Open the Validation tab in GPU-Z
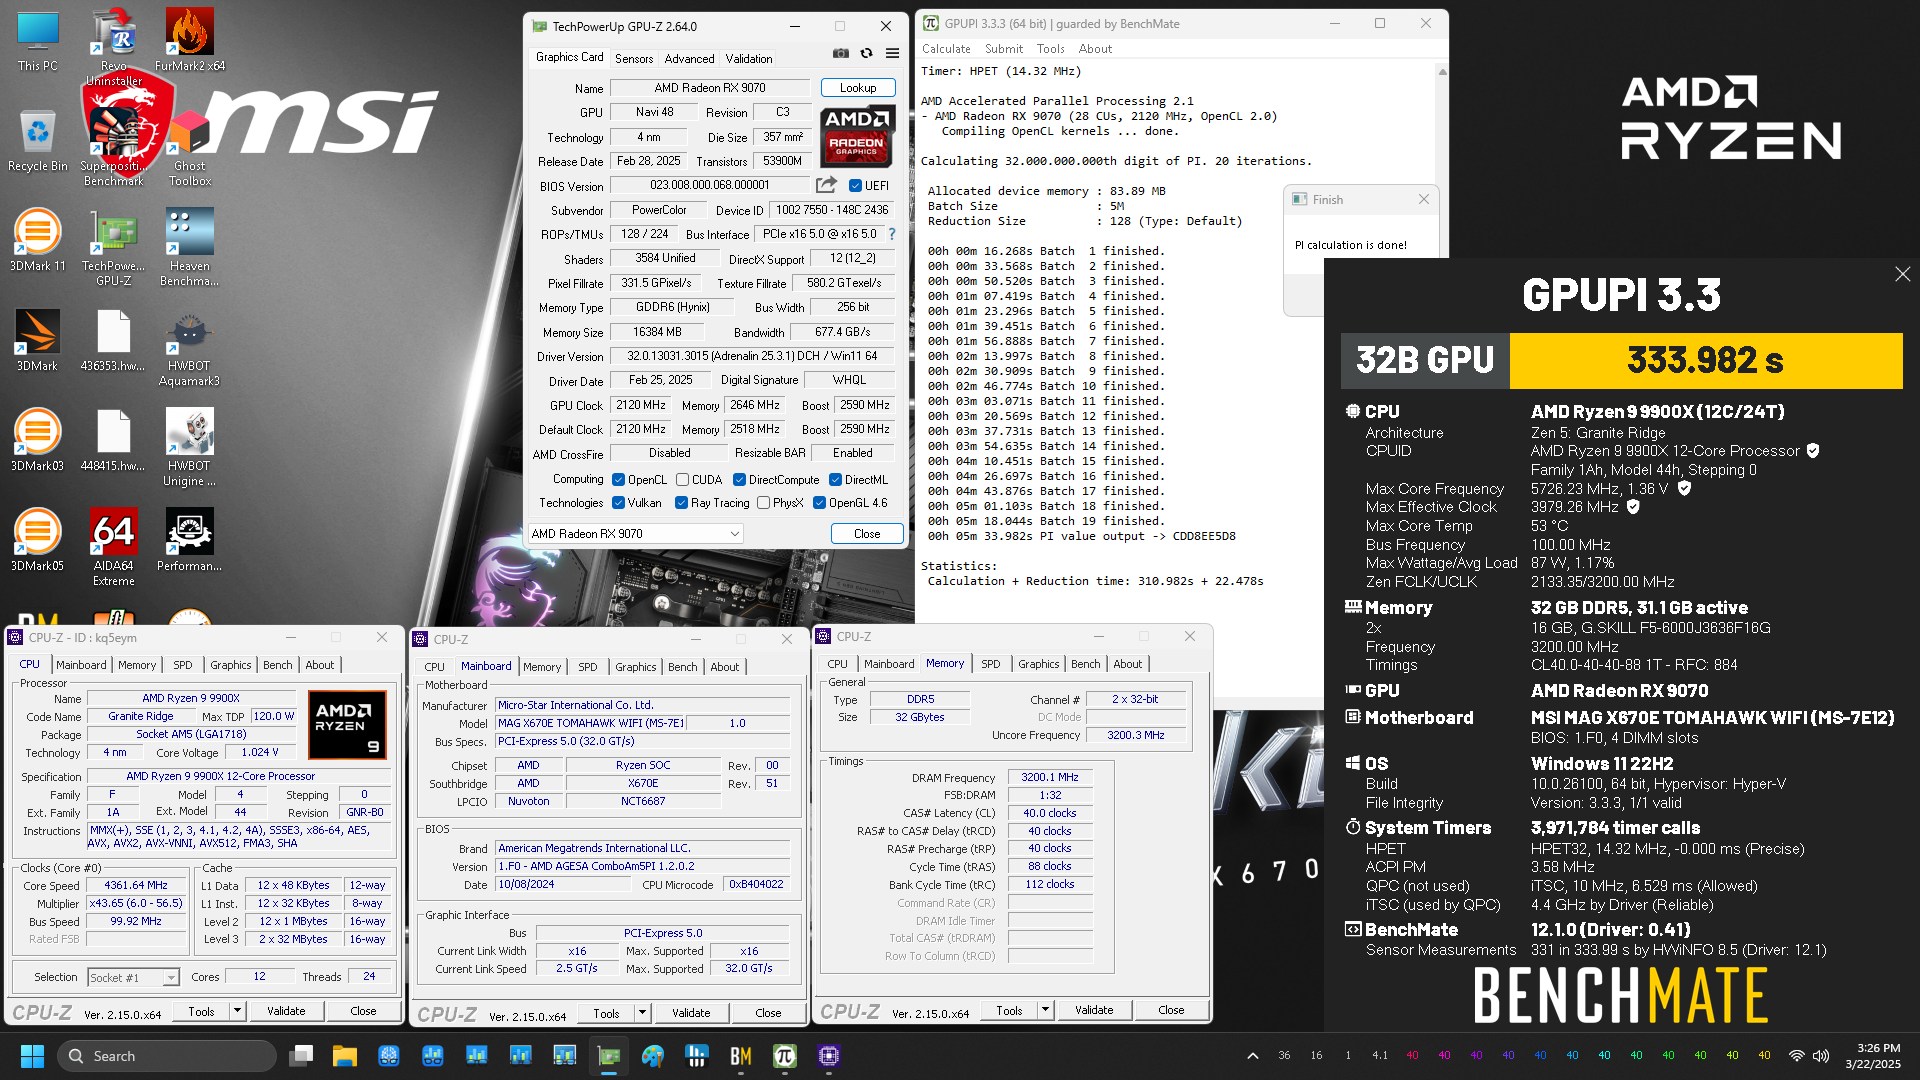Viewport: 1920px width, 1080px height. tap(749, 59)
